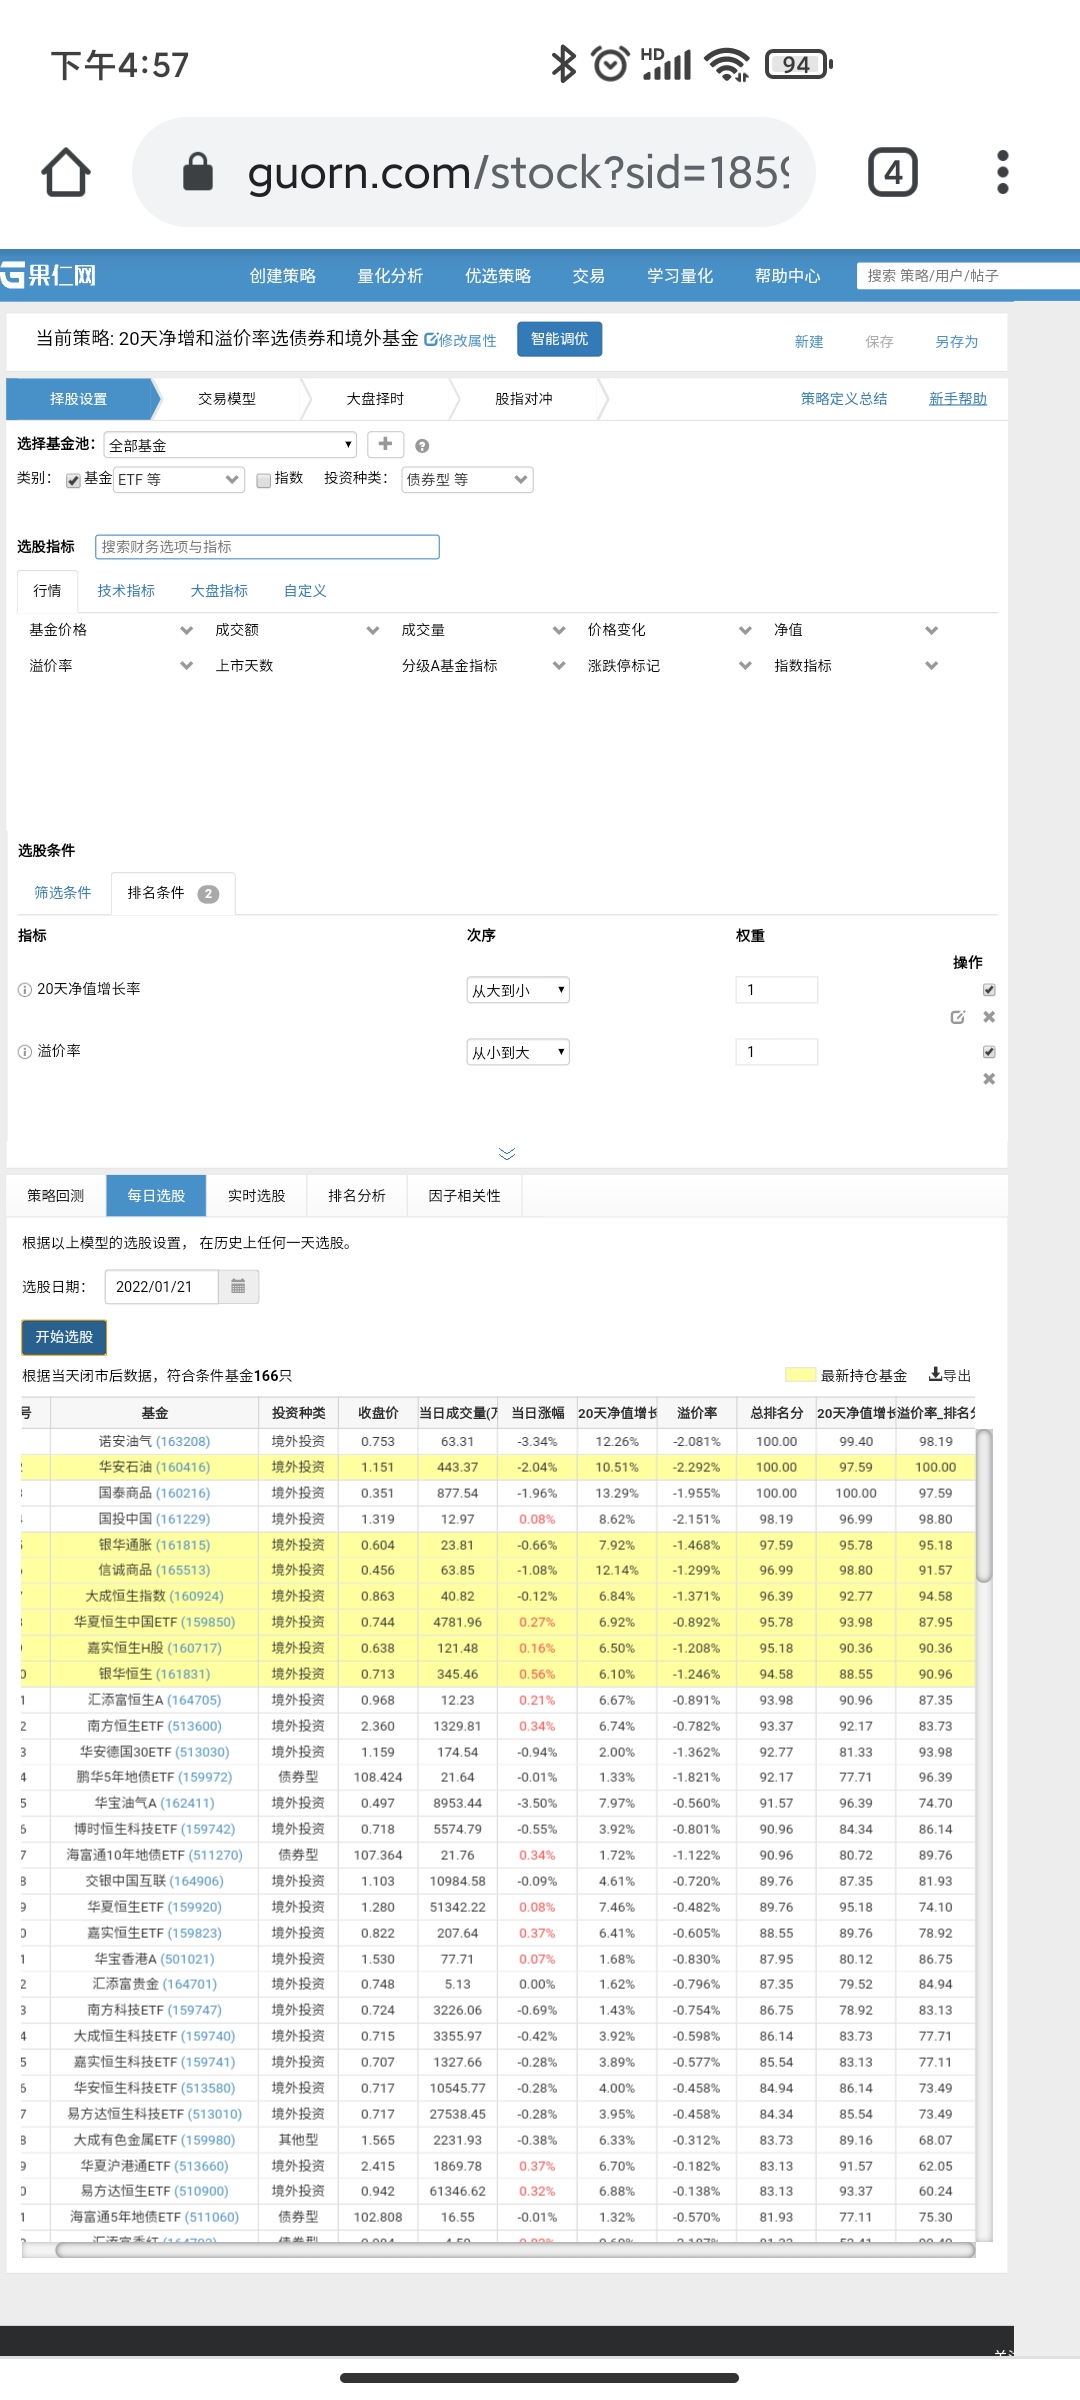Switch to the 实时选股 tab
Image resolution: width=1080 pixels, height=2400 pixels.
pyautogui.click(x=257, y=1196)
